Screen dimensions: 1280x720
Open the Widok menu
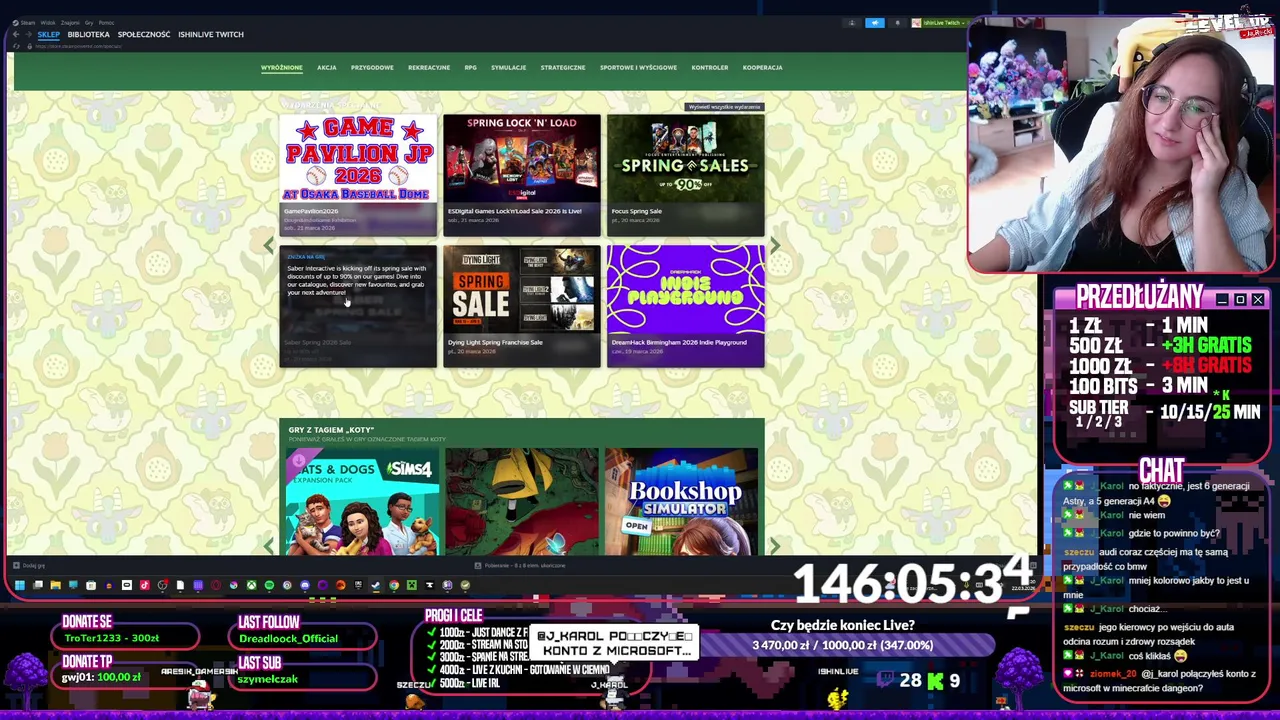coord(48,23)
